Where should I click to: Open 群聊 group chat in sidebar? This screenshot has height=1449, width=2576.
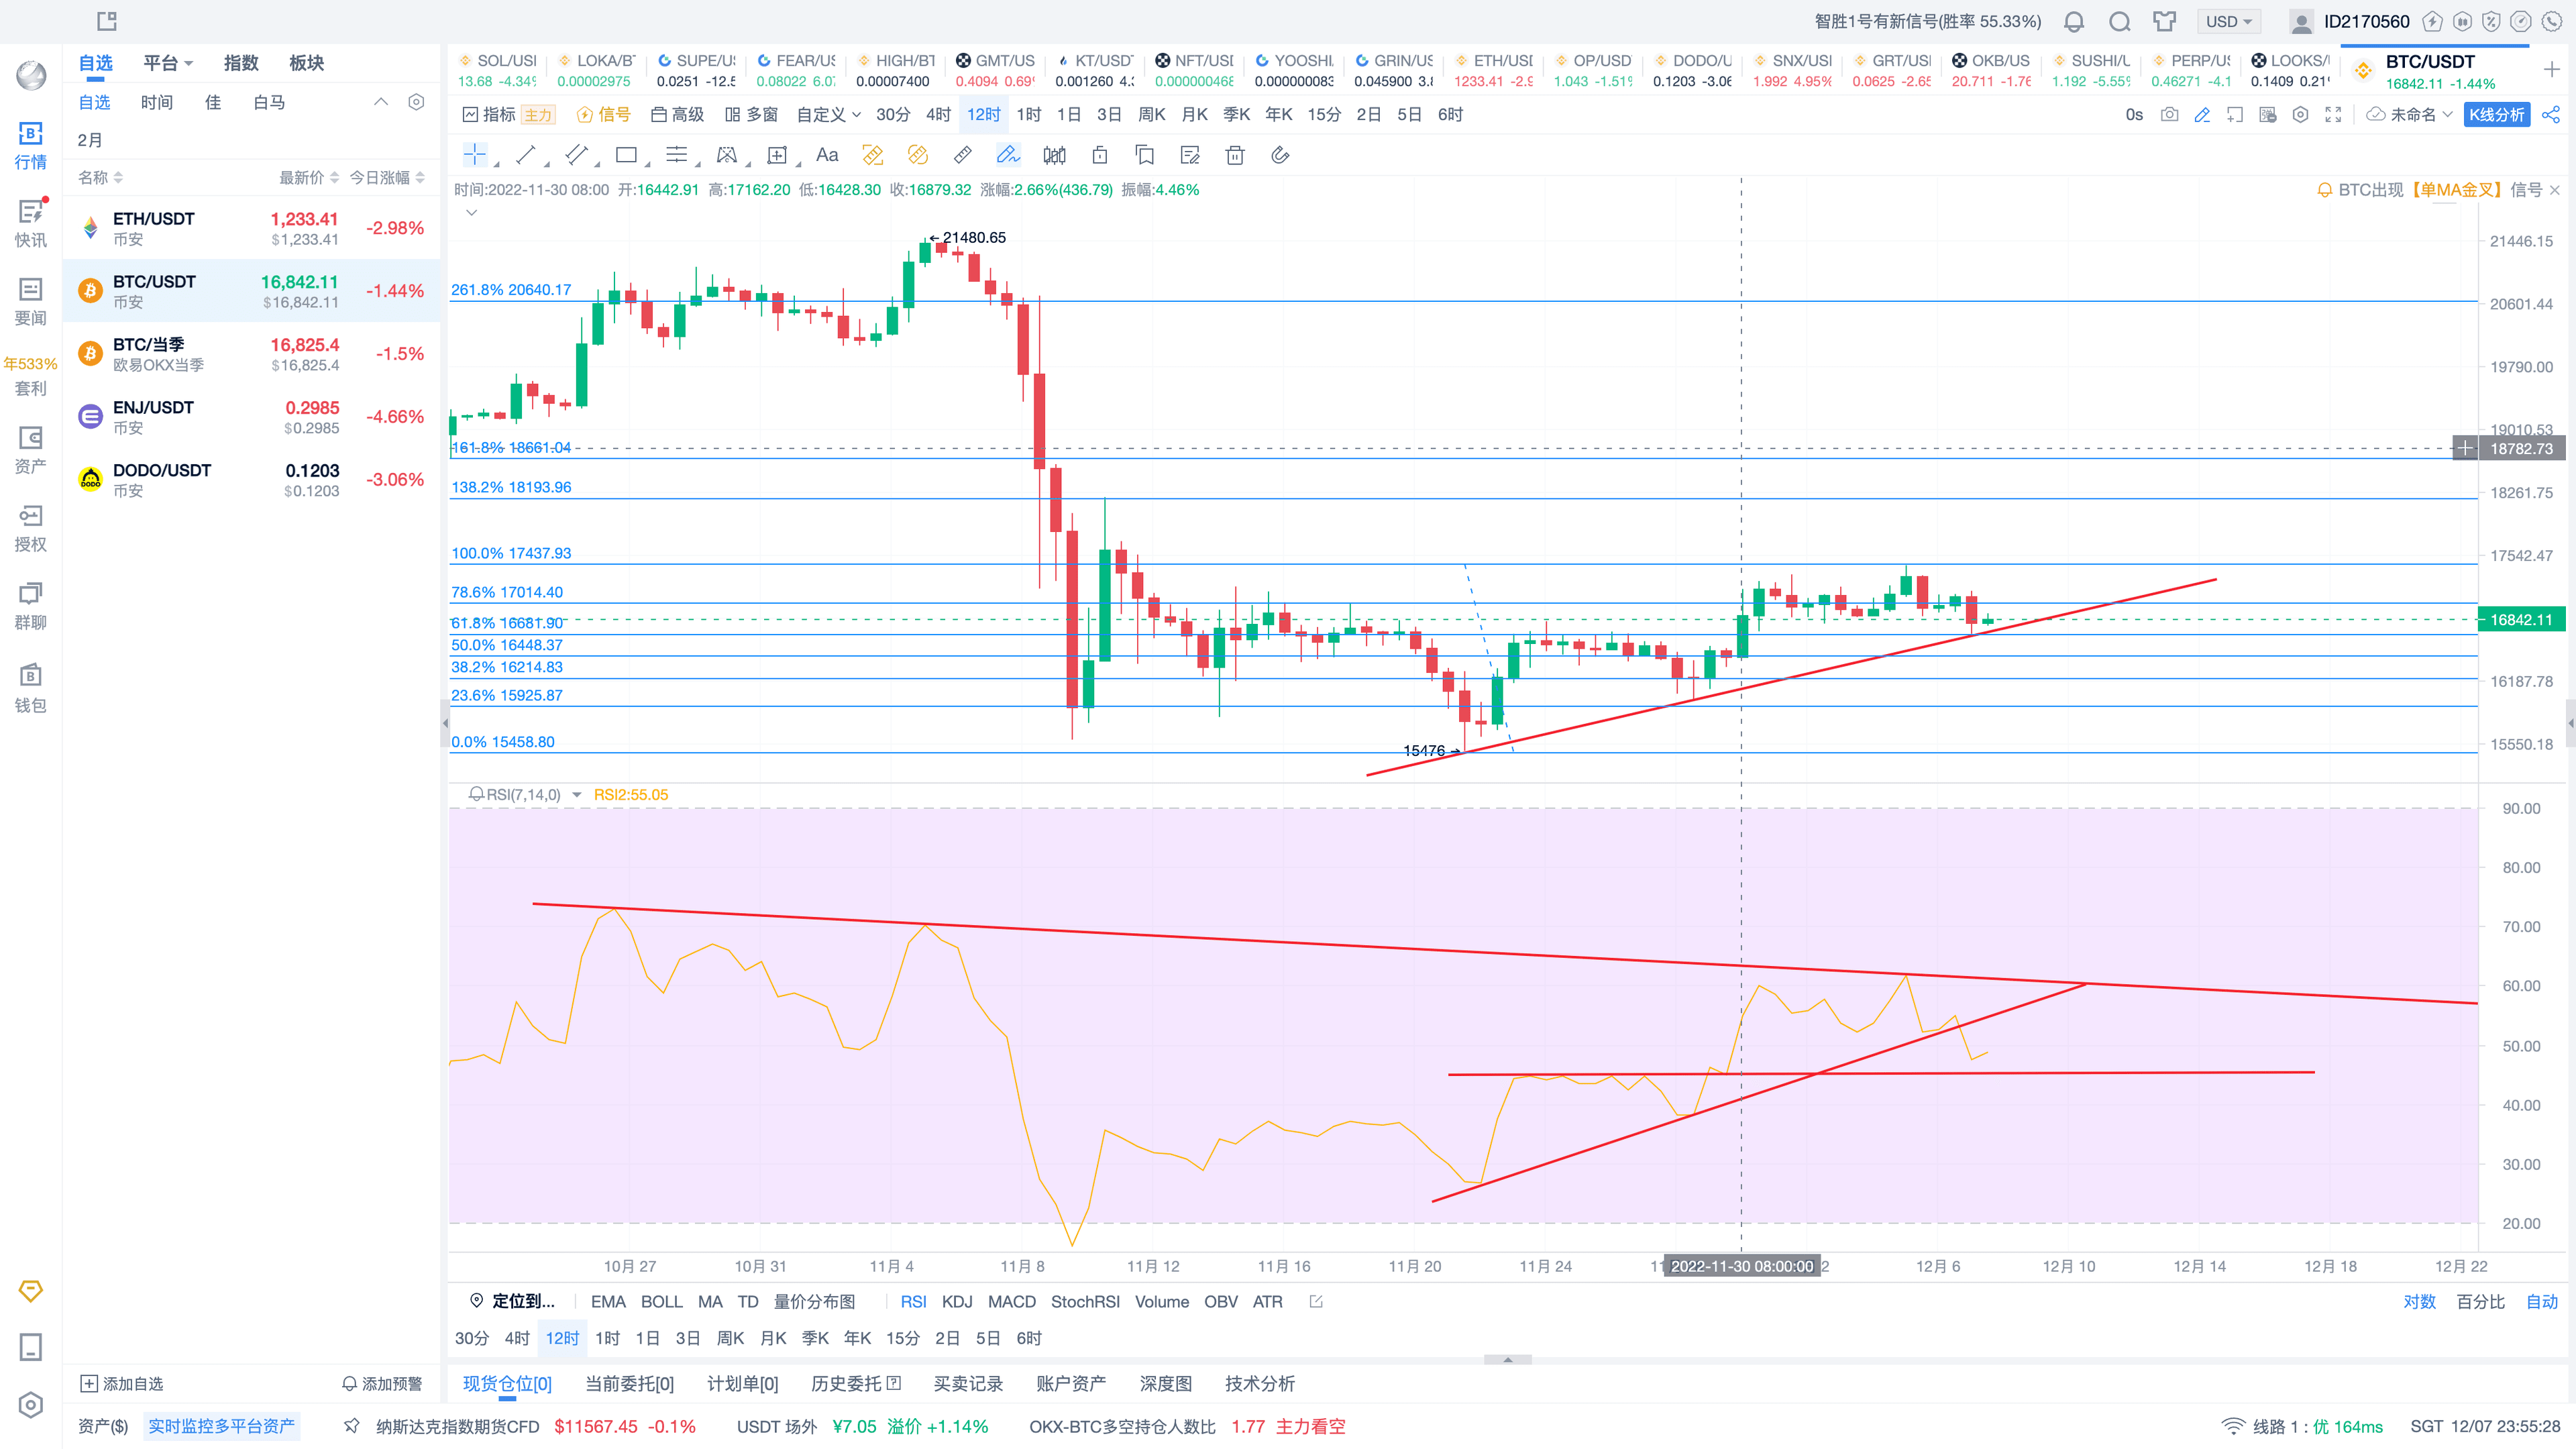[31, 606]
